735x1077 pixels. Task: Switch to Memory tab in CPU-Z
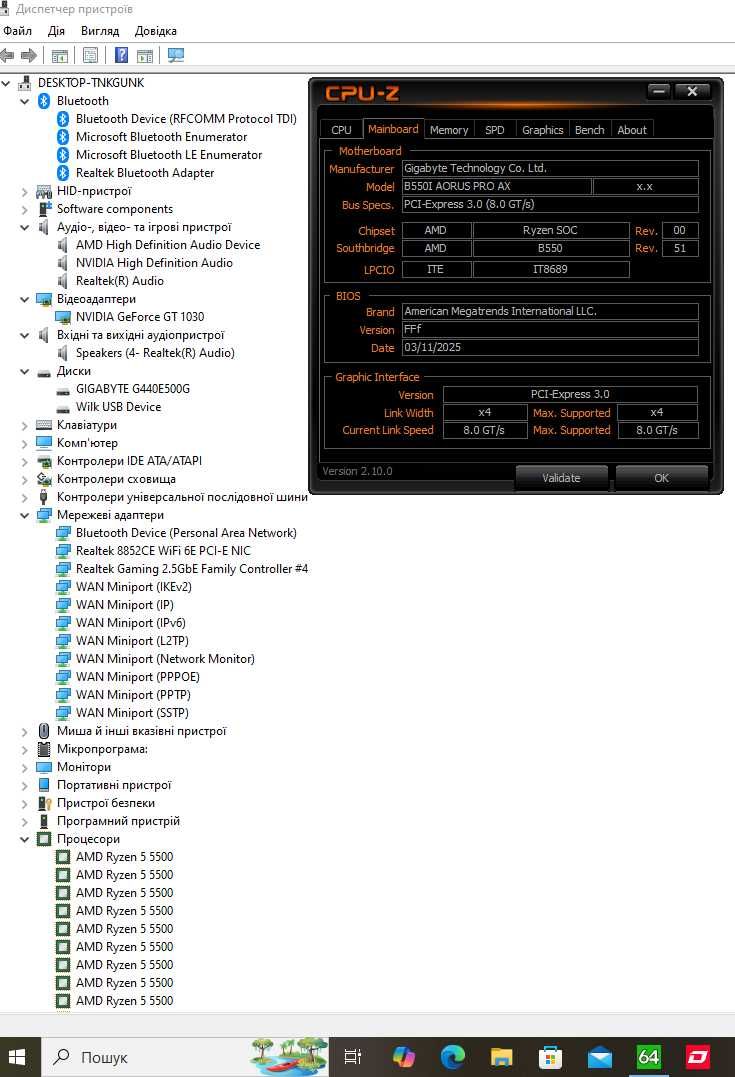tap(449, 130)
